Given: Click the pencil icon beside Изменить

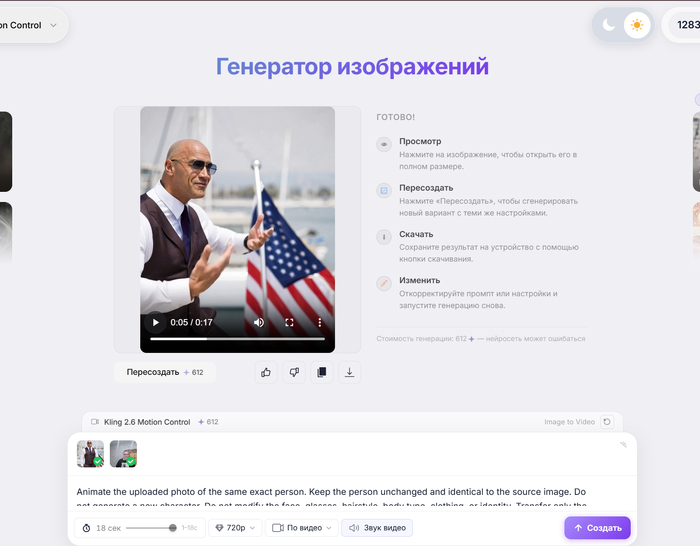Looking at the screenshot, I should (384, 283).
